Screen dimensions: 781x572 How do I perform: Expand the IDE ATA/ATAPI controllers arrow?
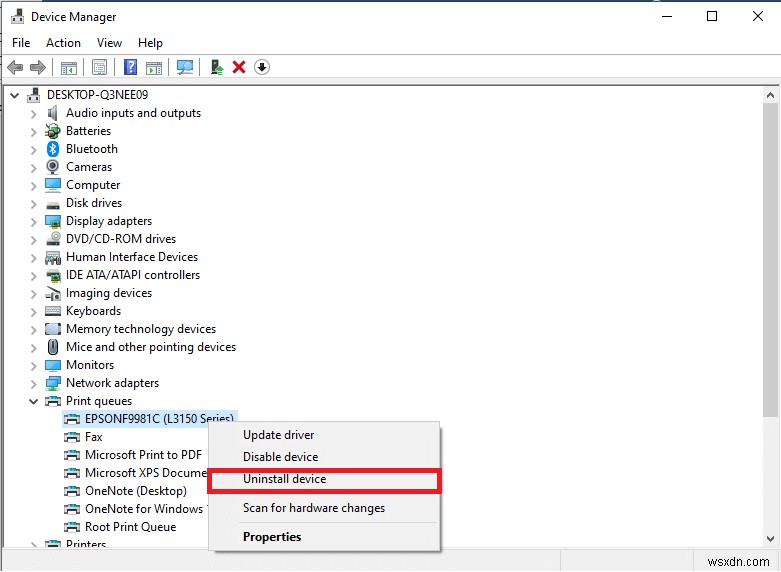[x=33, y=276]
